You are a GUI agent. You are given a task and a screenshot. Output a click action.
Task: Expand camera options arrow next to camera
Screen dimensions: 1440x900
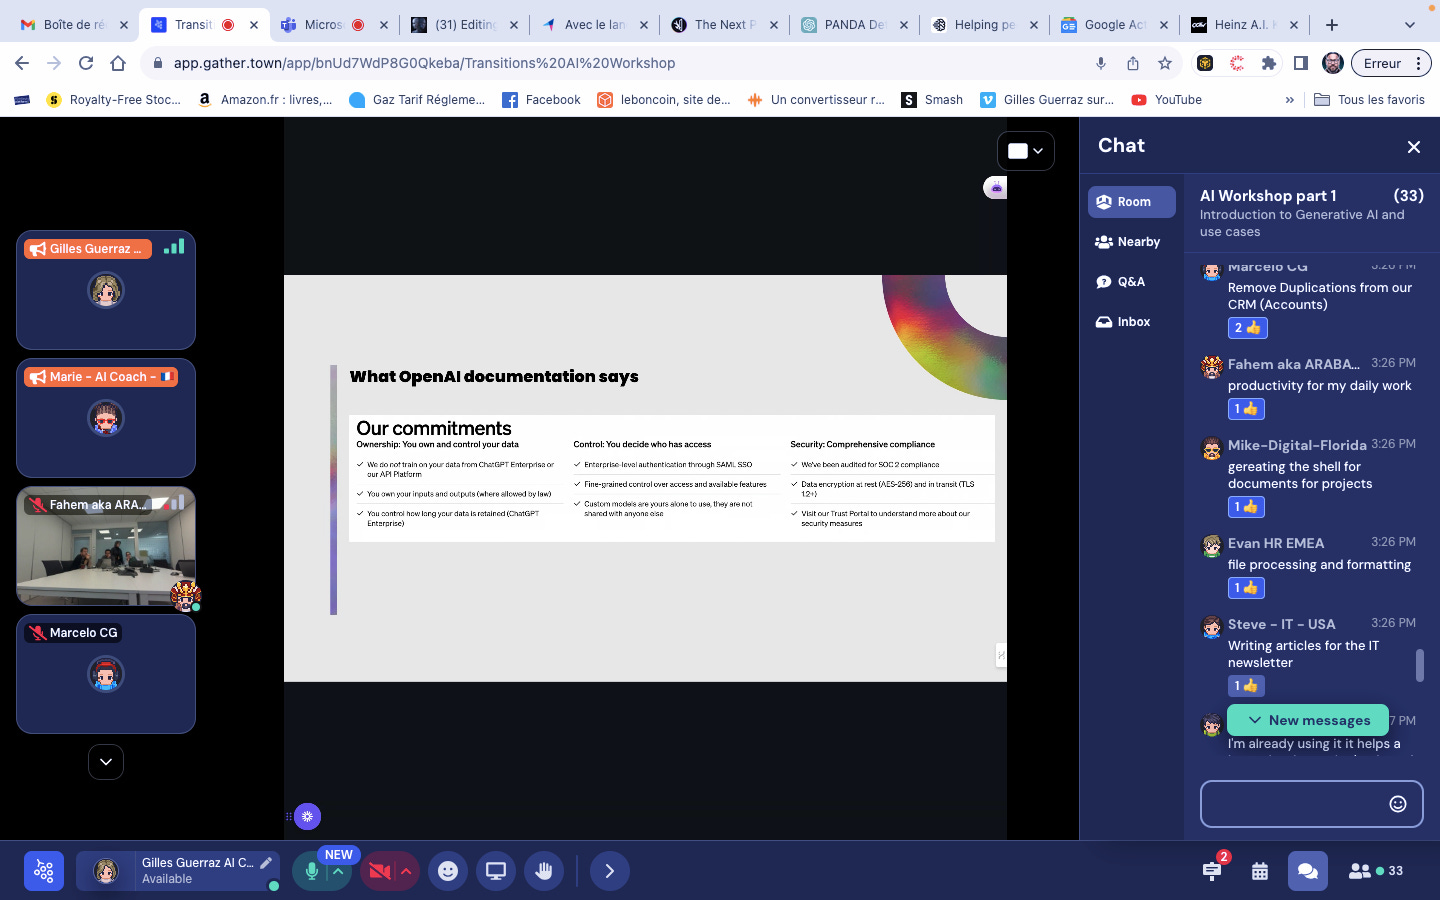pos(406,871)
